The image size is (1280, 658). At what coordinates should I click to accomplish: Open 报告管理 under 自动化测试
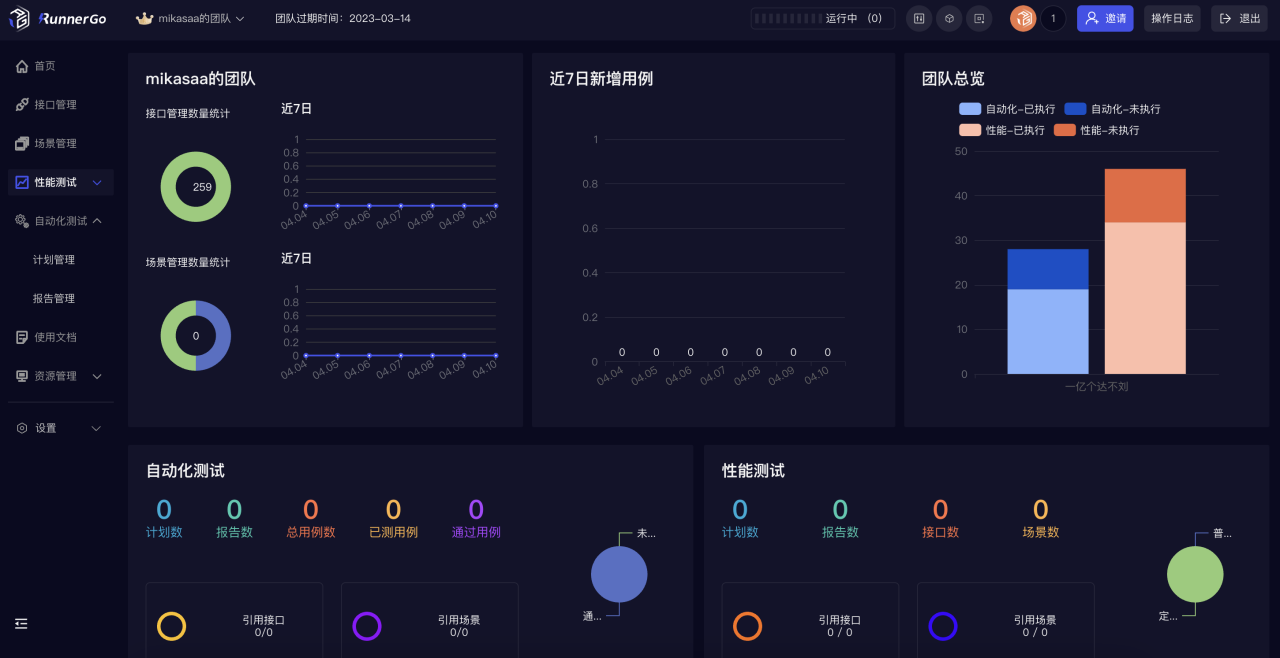pos(54,299)
